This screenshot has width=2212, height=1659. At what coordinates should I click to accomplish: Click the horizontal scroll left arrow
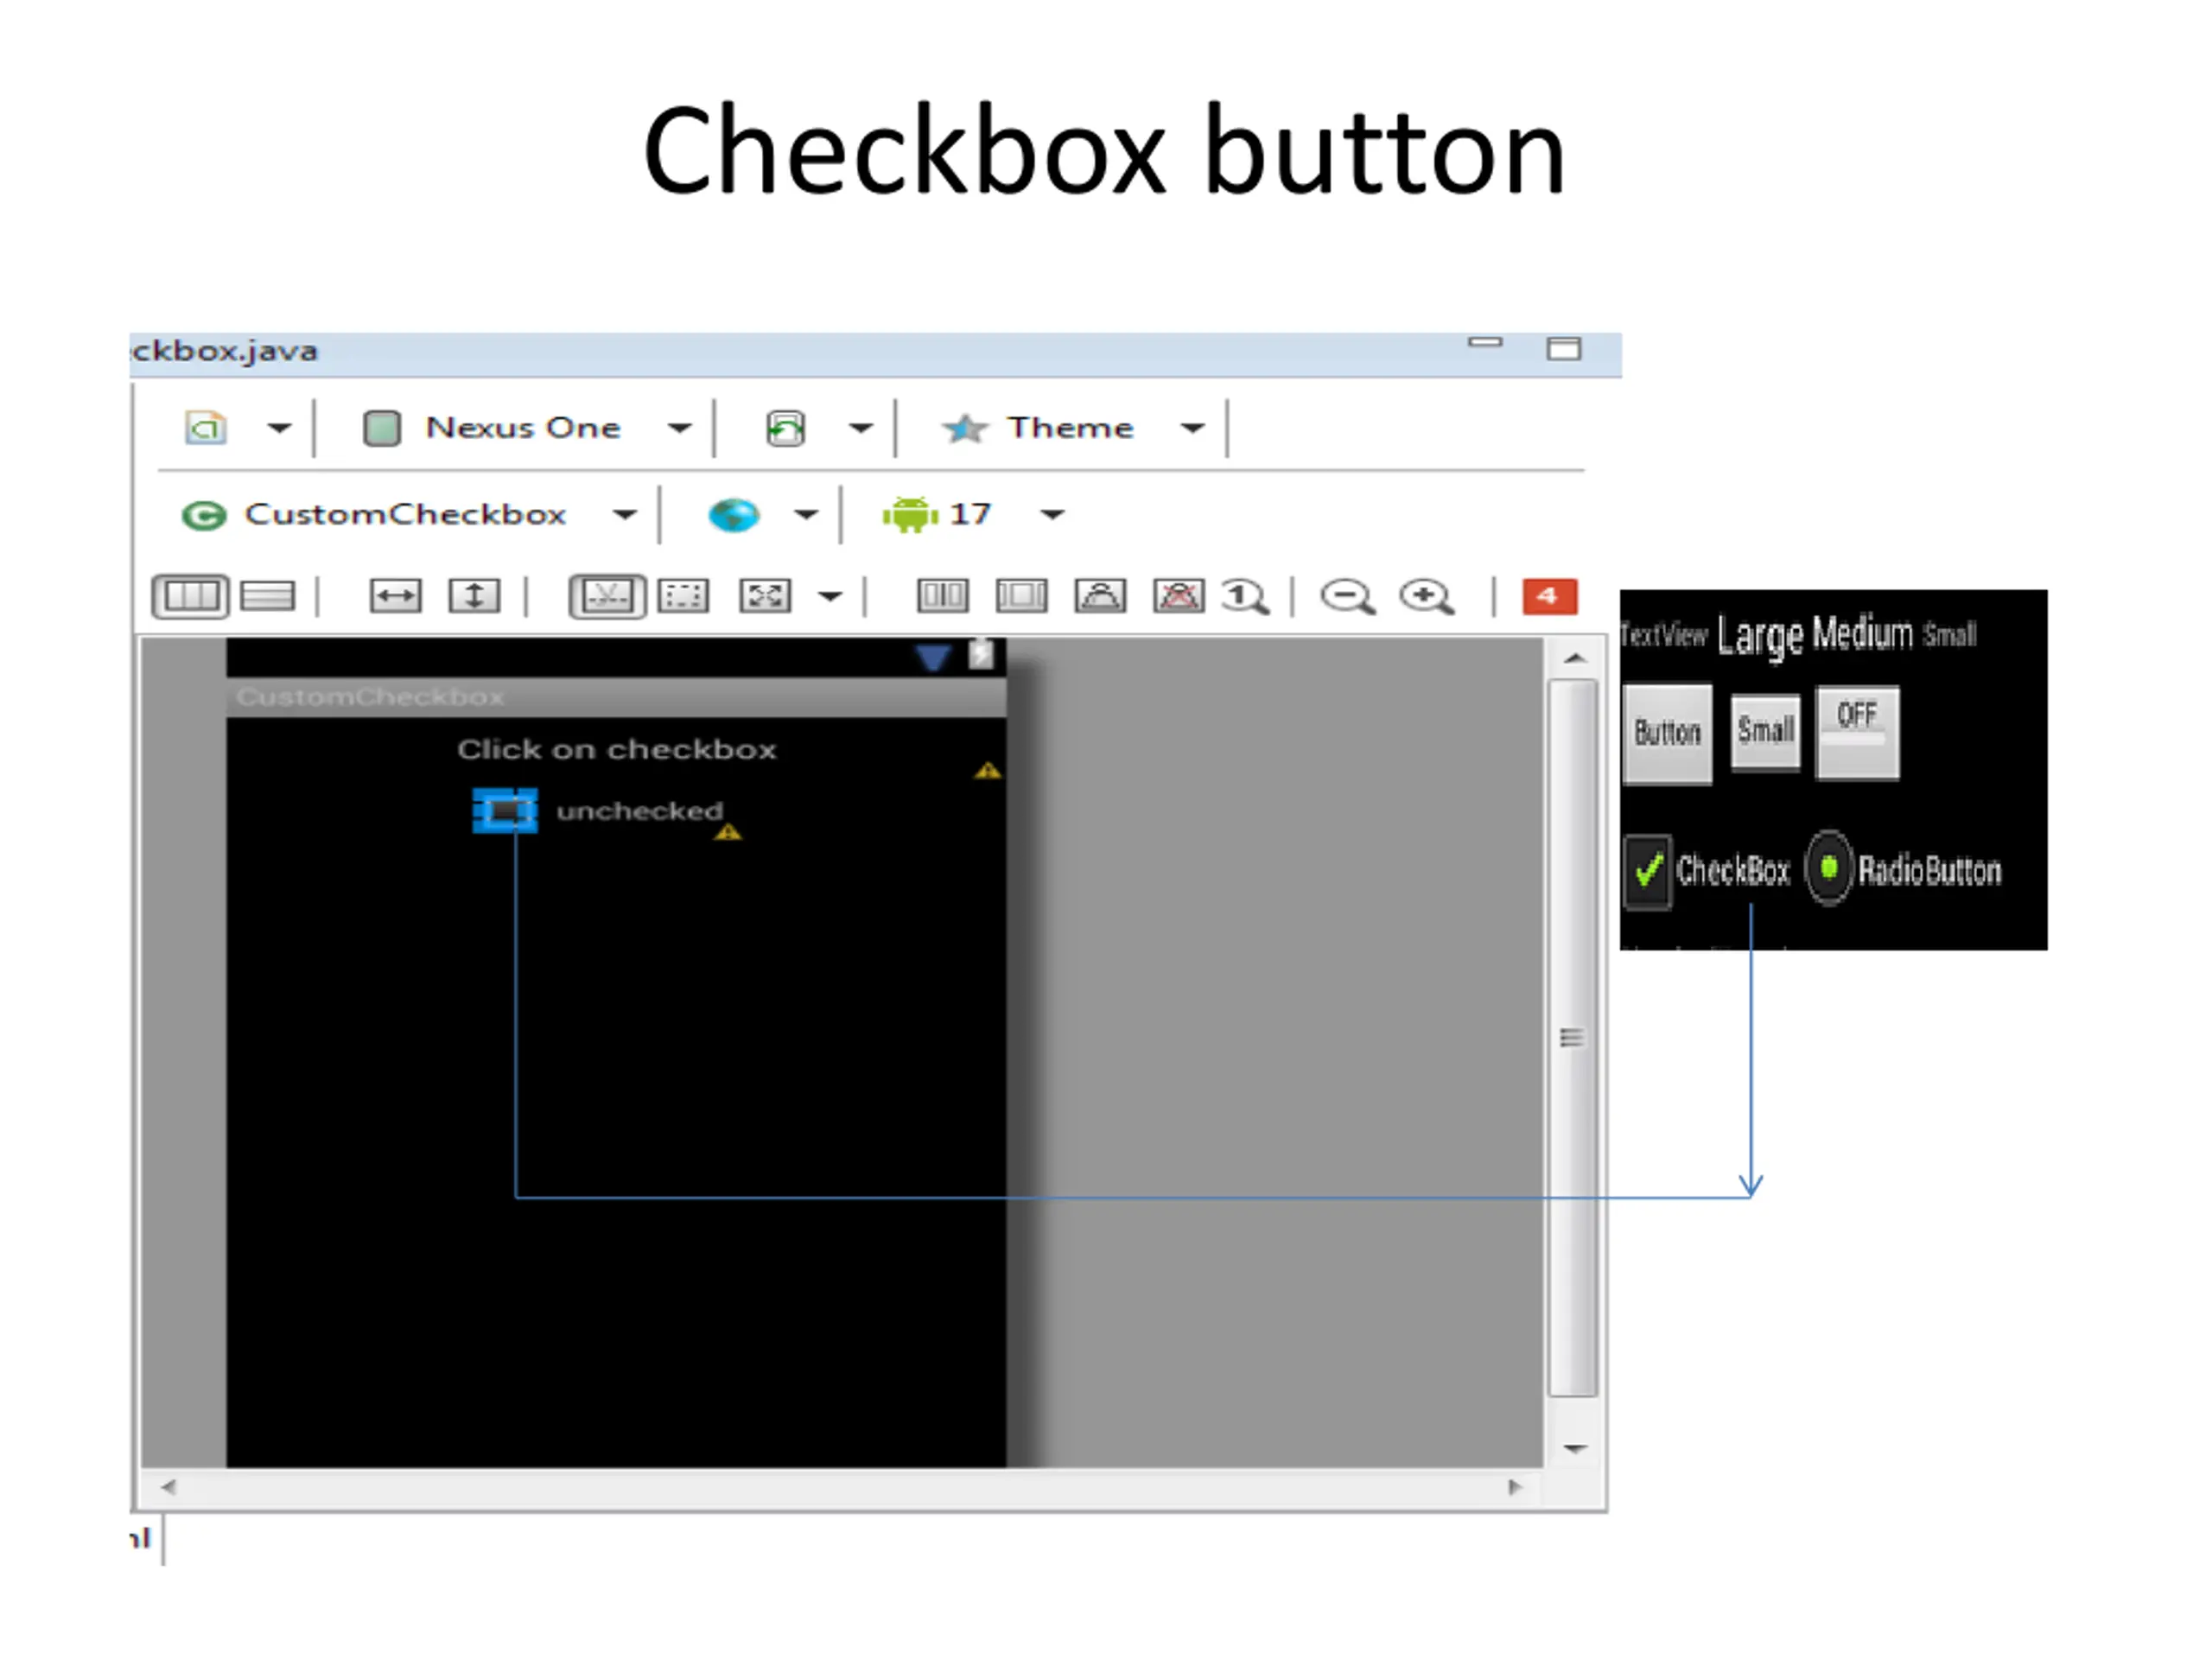tap(169, 1487)
